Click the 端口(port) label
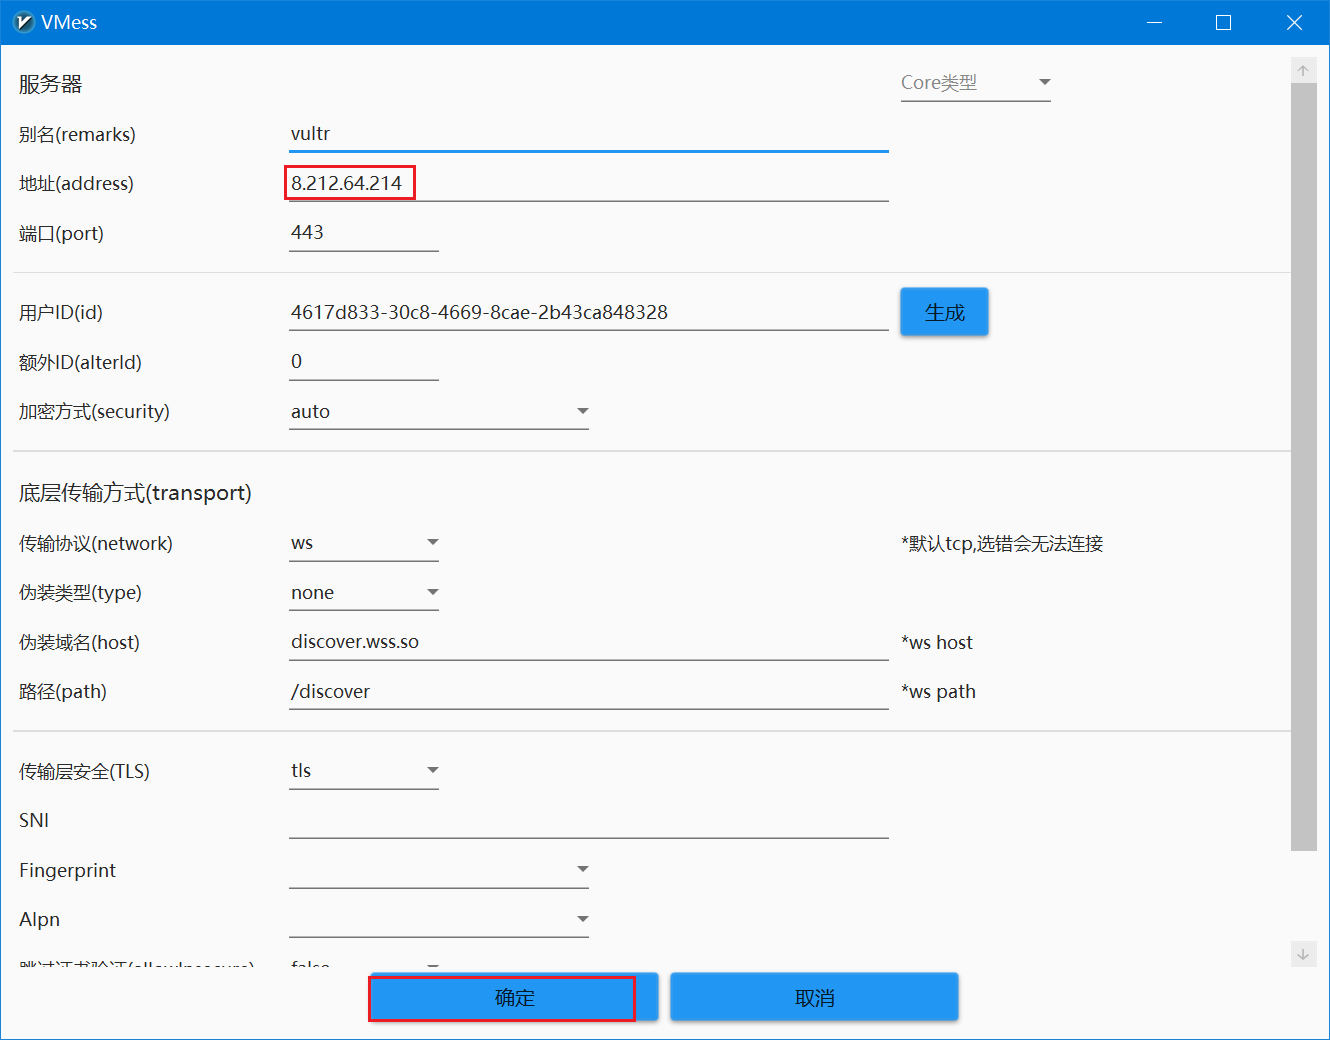1330x1040 pixels. click(x=61, y=233)
